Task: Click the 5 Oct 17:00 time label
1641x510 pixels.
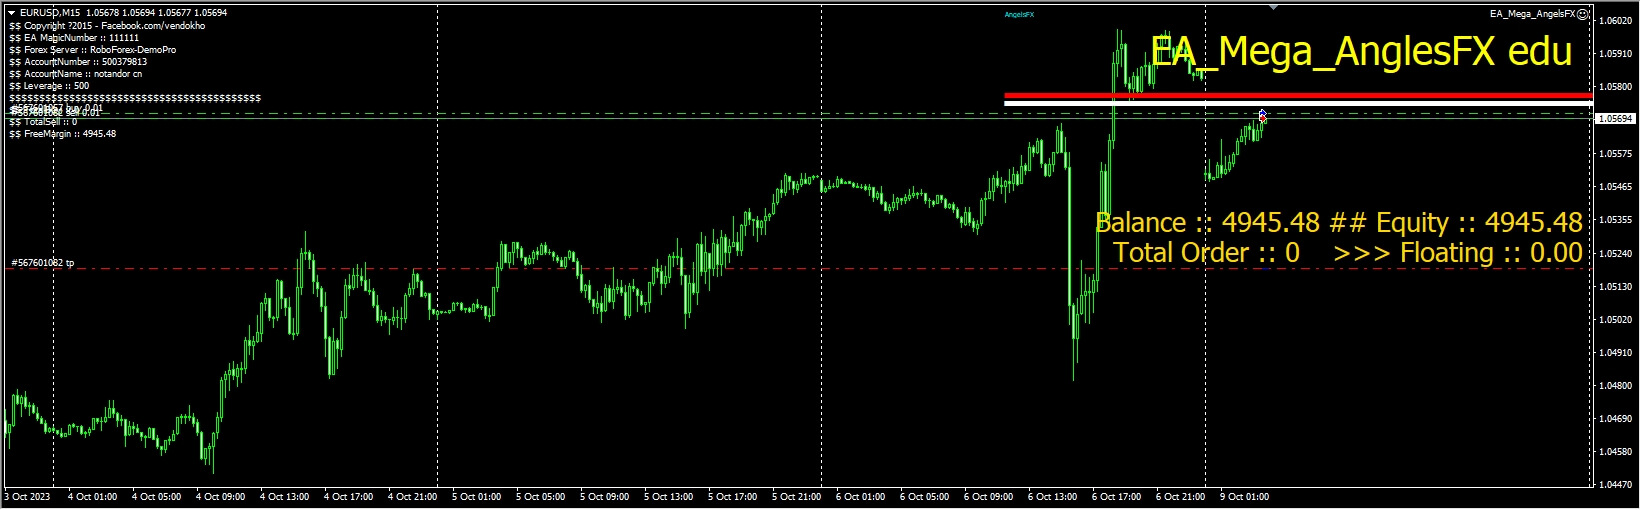Action: (x=732, y=497)
